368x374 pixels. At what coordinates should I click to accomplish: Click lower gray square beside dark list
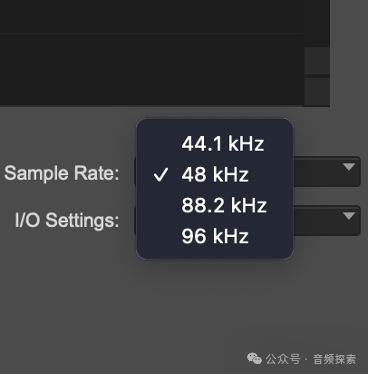(317, 92)
